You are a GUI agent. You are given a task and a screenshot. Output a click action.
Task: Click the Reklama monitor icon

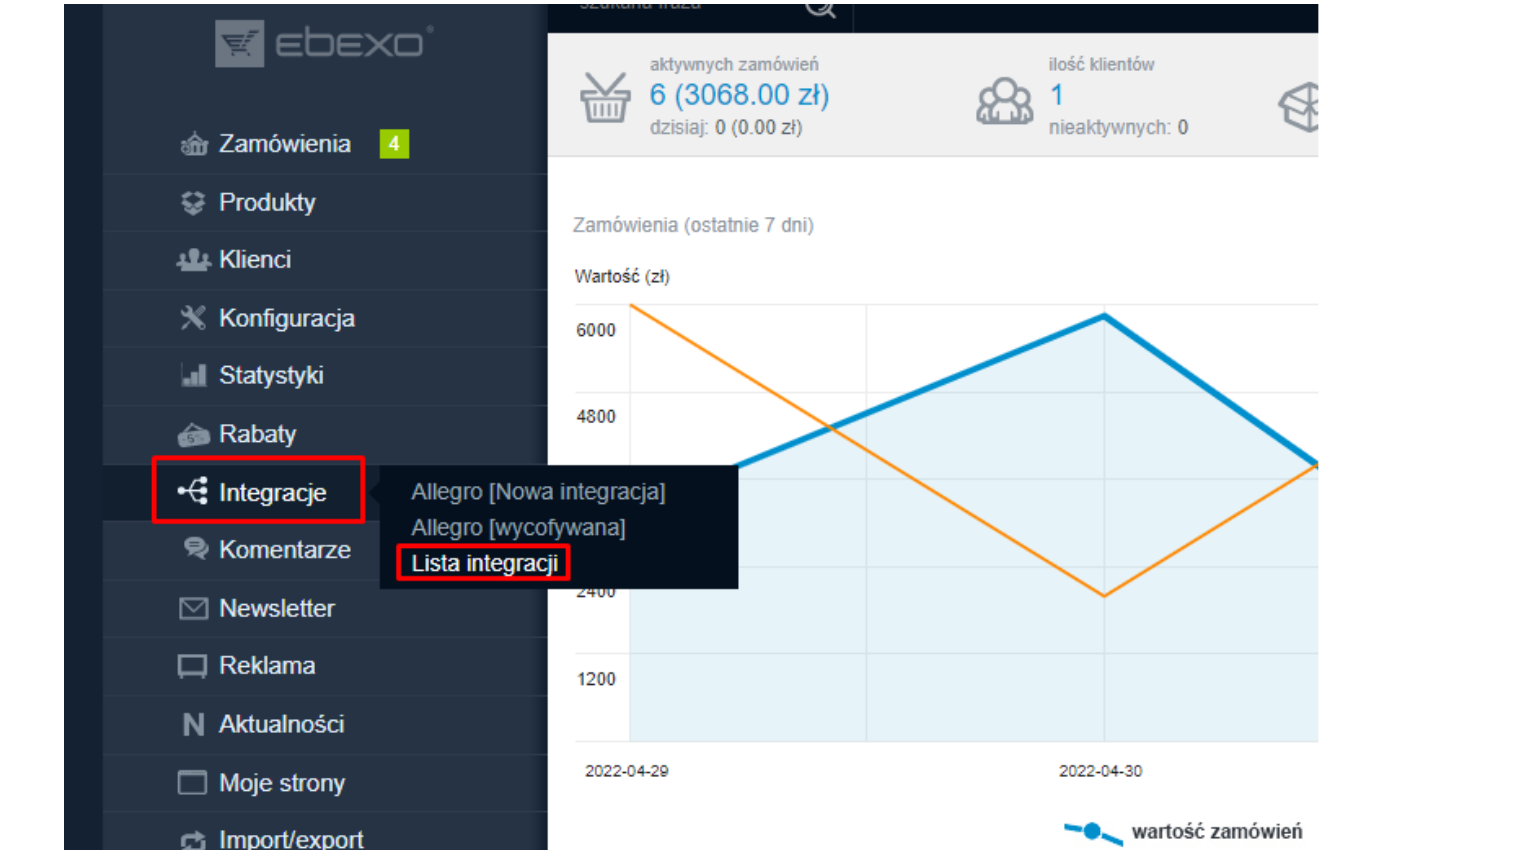(x=192, y=667)
